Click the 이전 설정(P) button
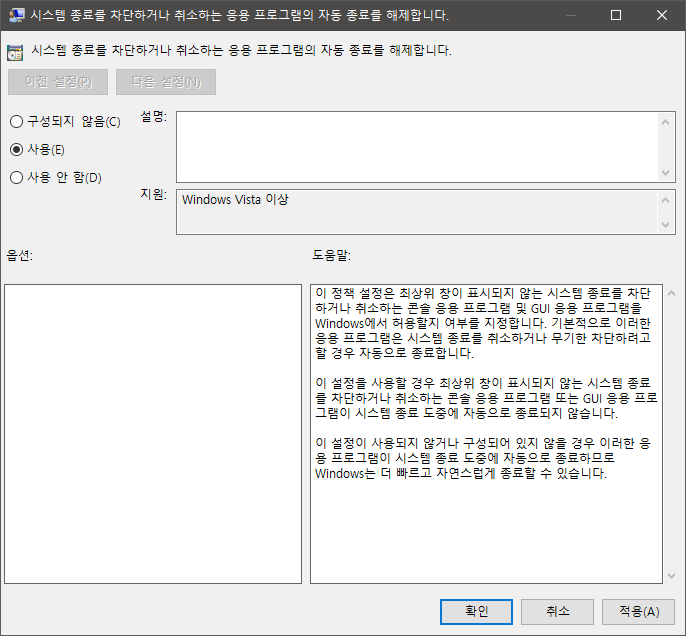The image size is (686, 636). 58,82
